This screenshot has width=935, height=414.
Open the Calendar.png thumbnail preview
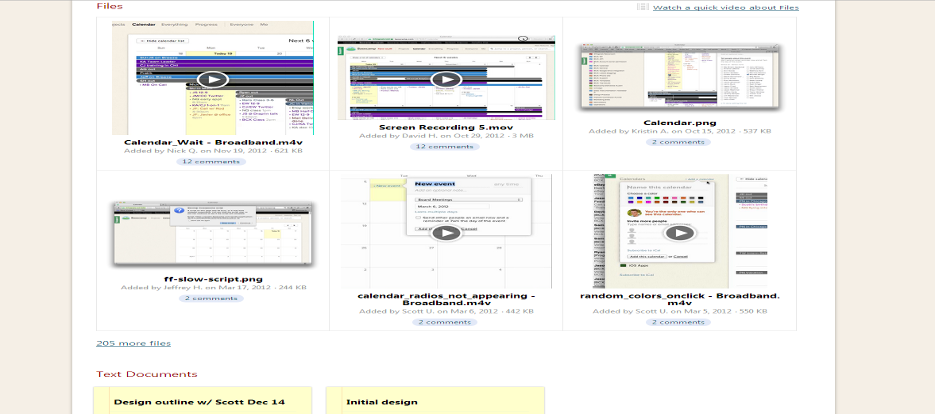point(680,76)
